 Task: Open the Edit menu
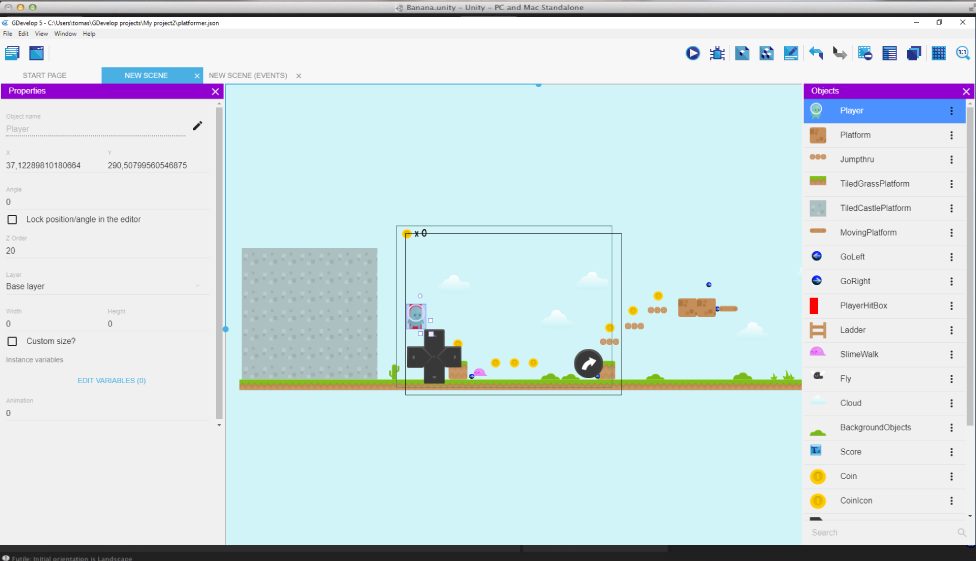(23, 34)
